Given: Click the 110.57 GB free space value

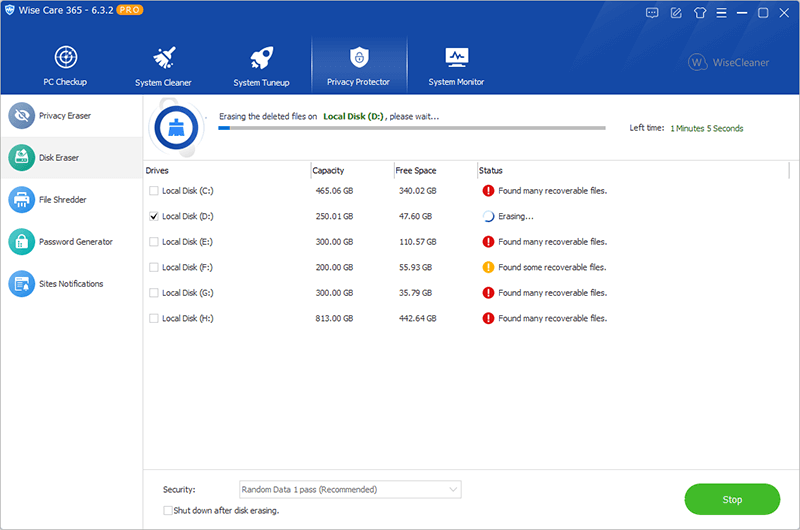Looking at the screenshot, I should point(418,242).
